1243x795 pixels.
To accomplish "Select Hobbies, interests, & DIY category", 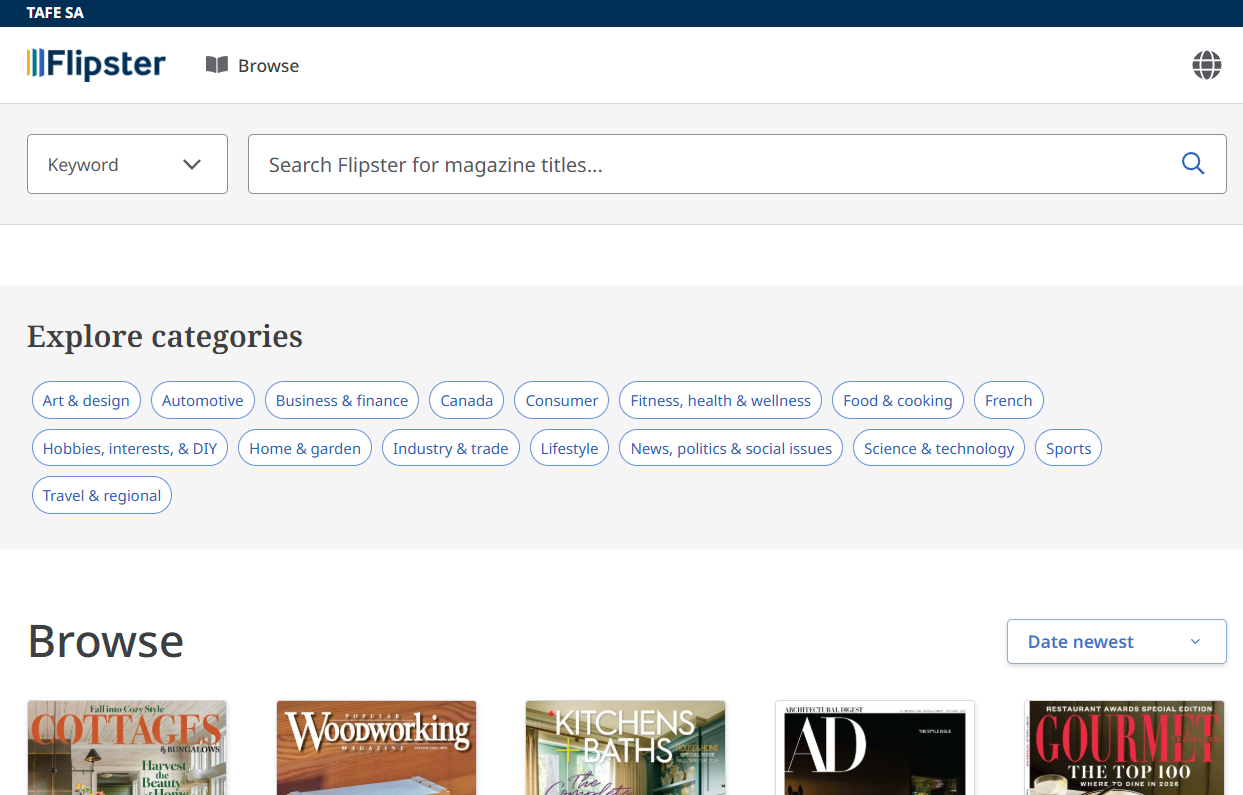I will (130, 448).
